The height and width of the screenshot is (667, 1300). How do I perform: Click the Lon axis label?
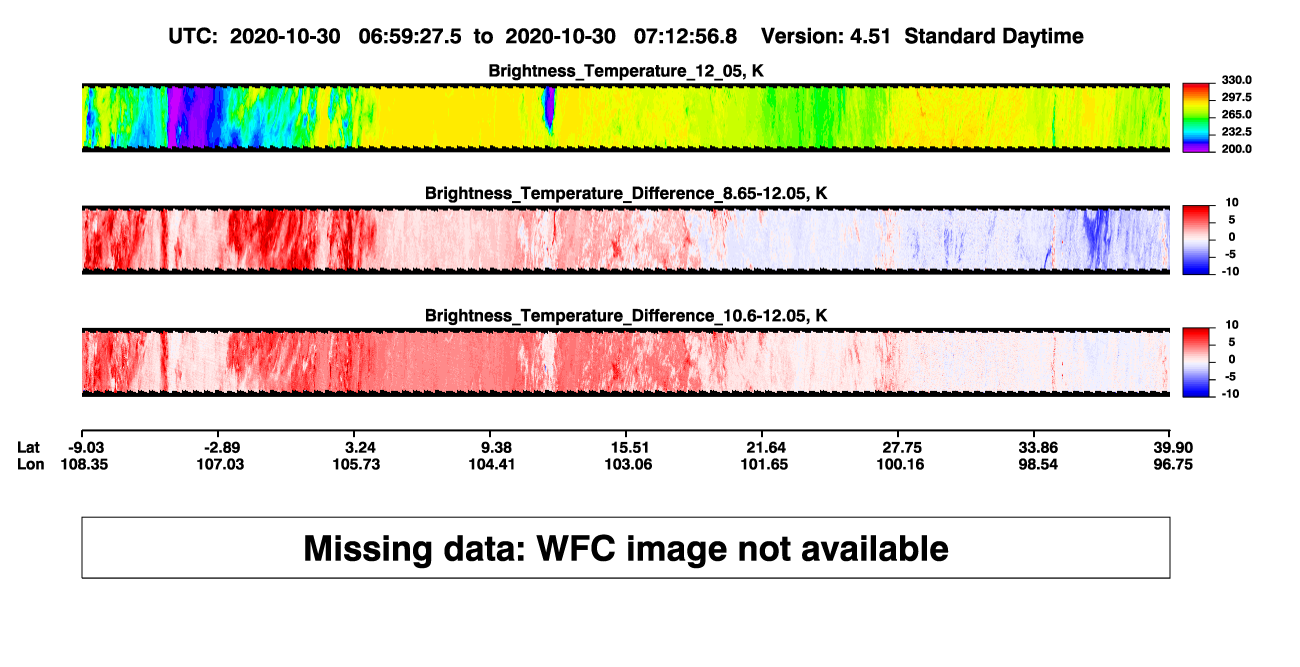tap(31, 464)
